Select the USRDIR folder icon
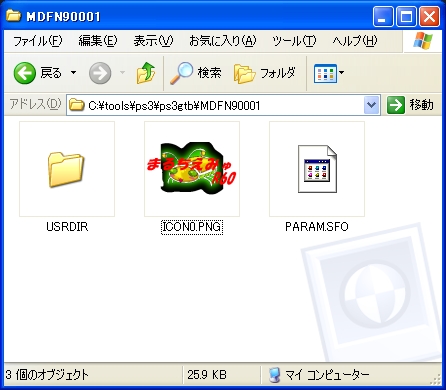Screen dimensions: 446x390 [67, 169]
